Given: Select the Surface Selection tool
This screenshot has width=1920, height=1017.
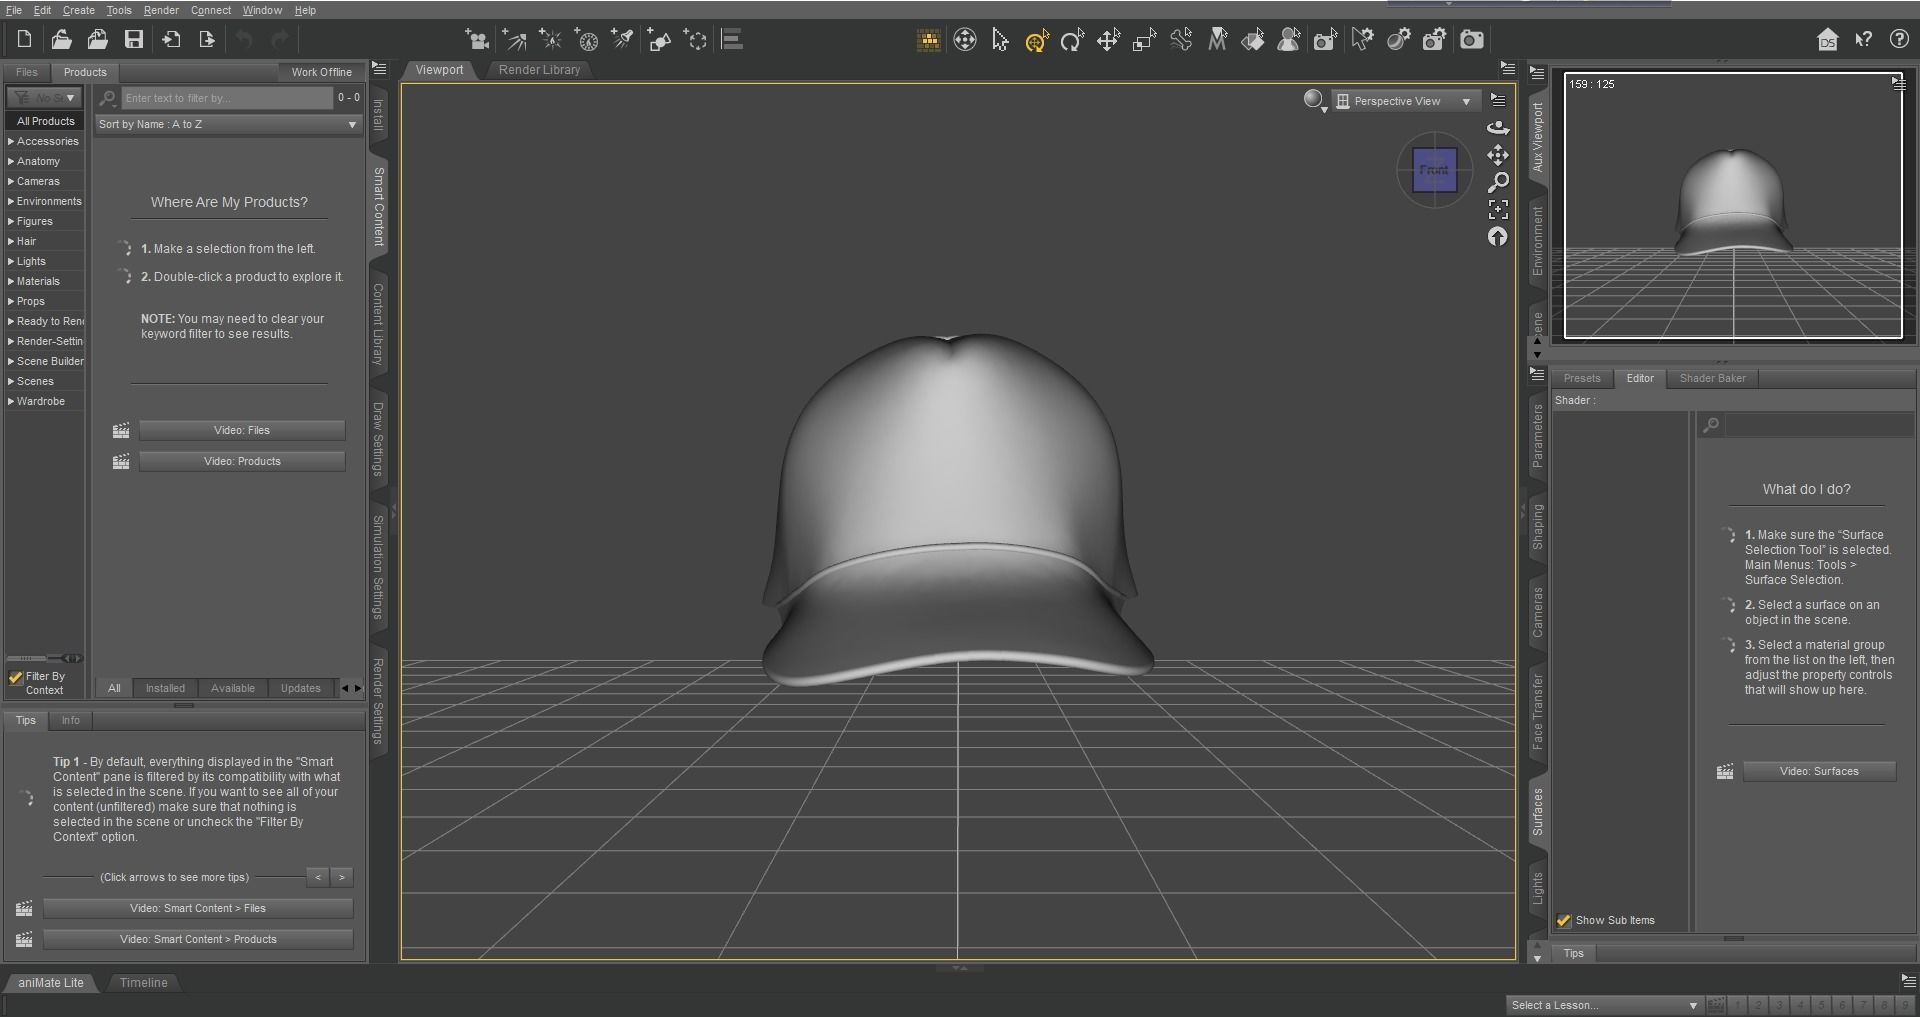Looking at the screenshot, I should point(1253,40).
